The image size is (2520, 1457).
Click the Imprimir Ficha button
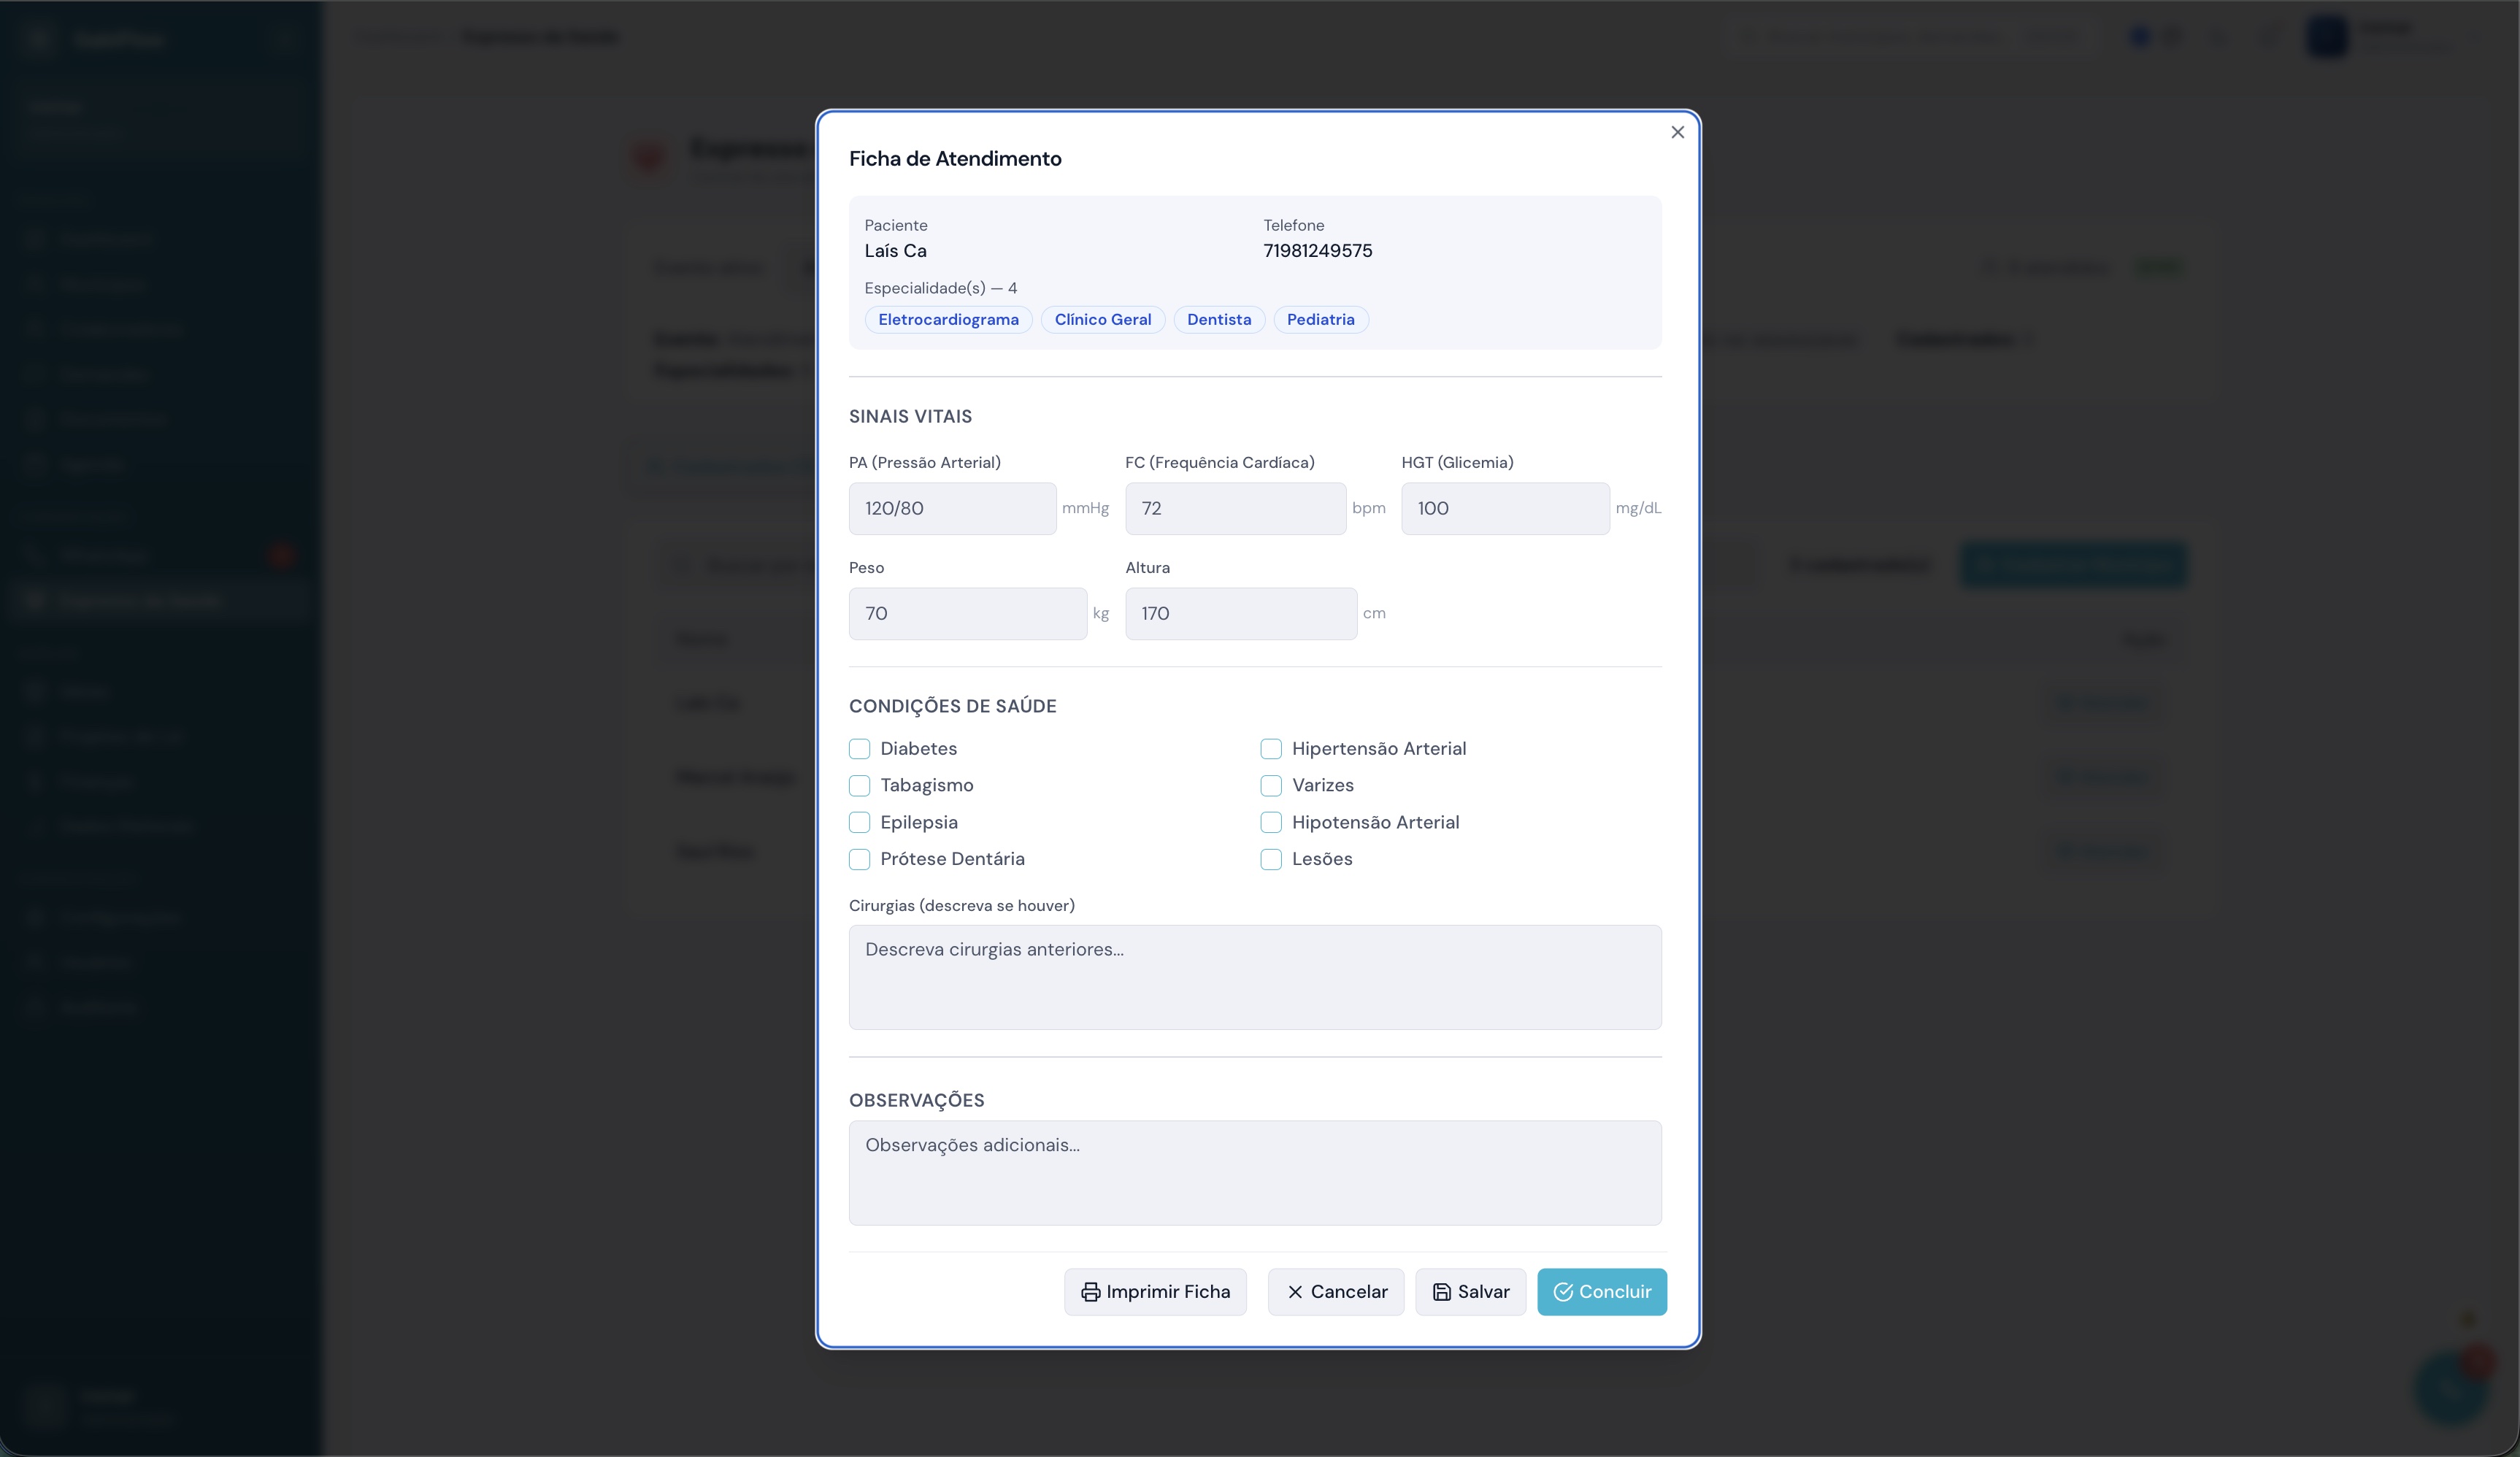tap(1155, 1292)
